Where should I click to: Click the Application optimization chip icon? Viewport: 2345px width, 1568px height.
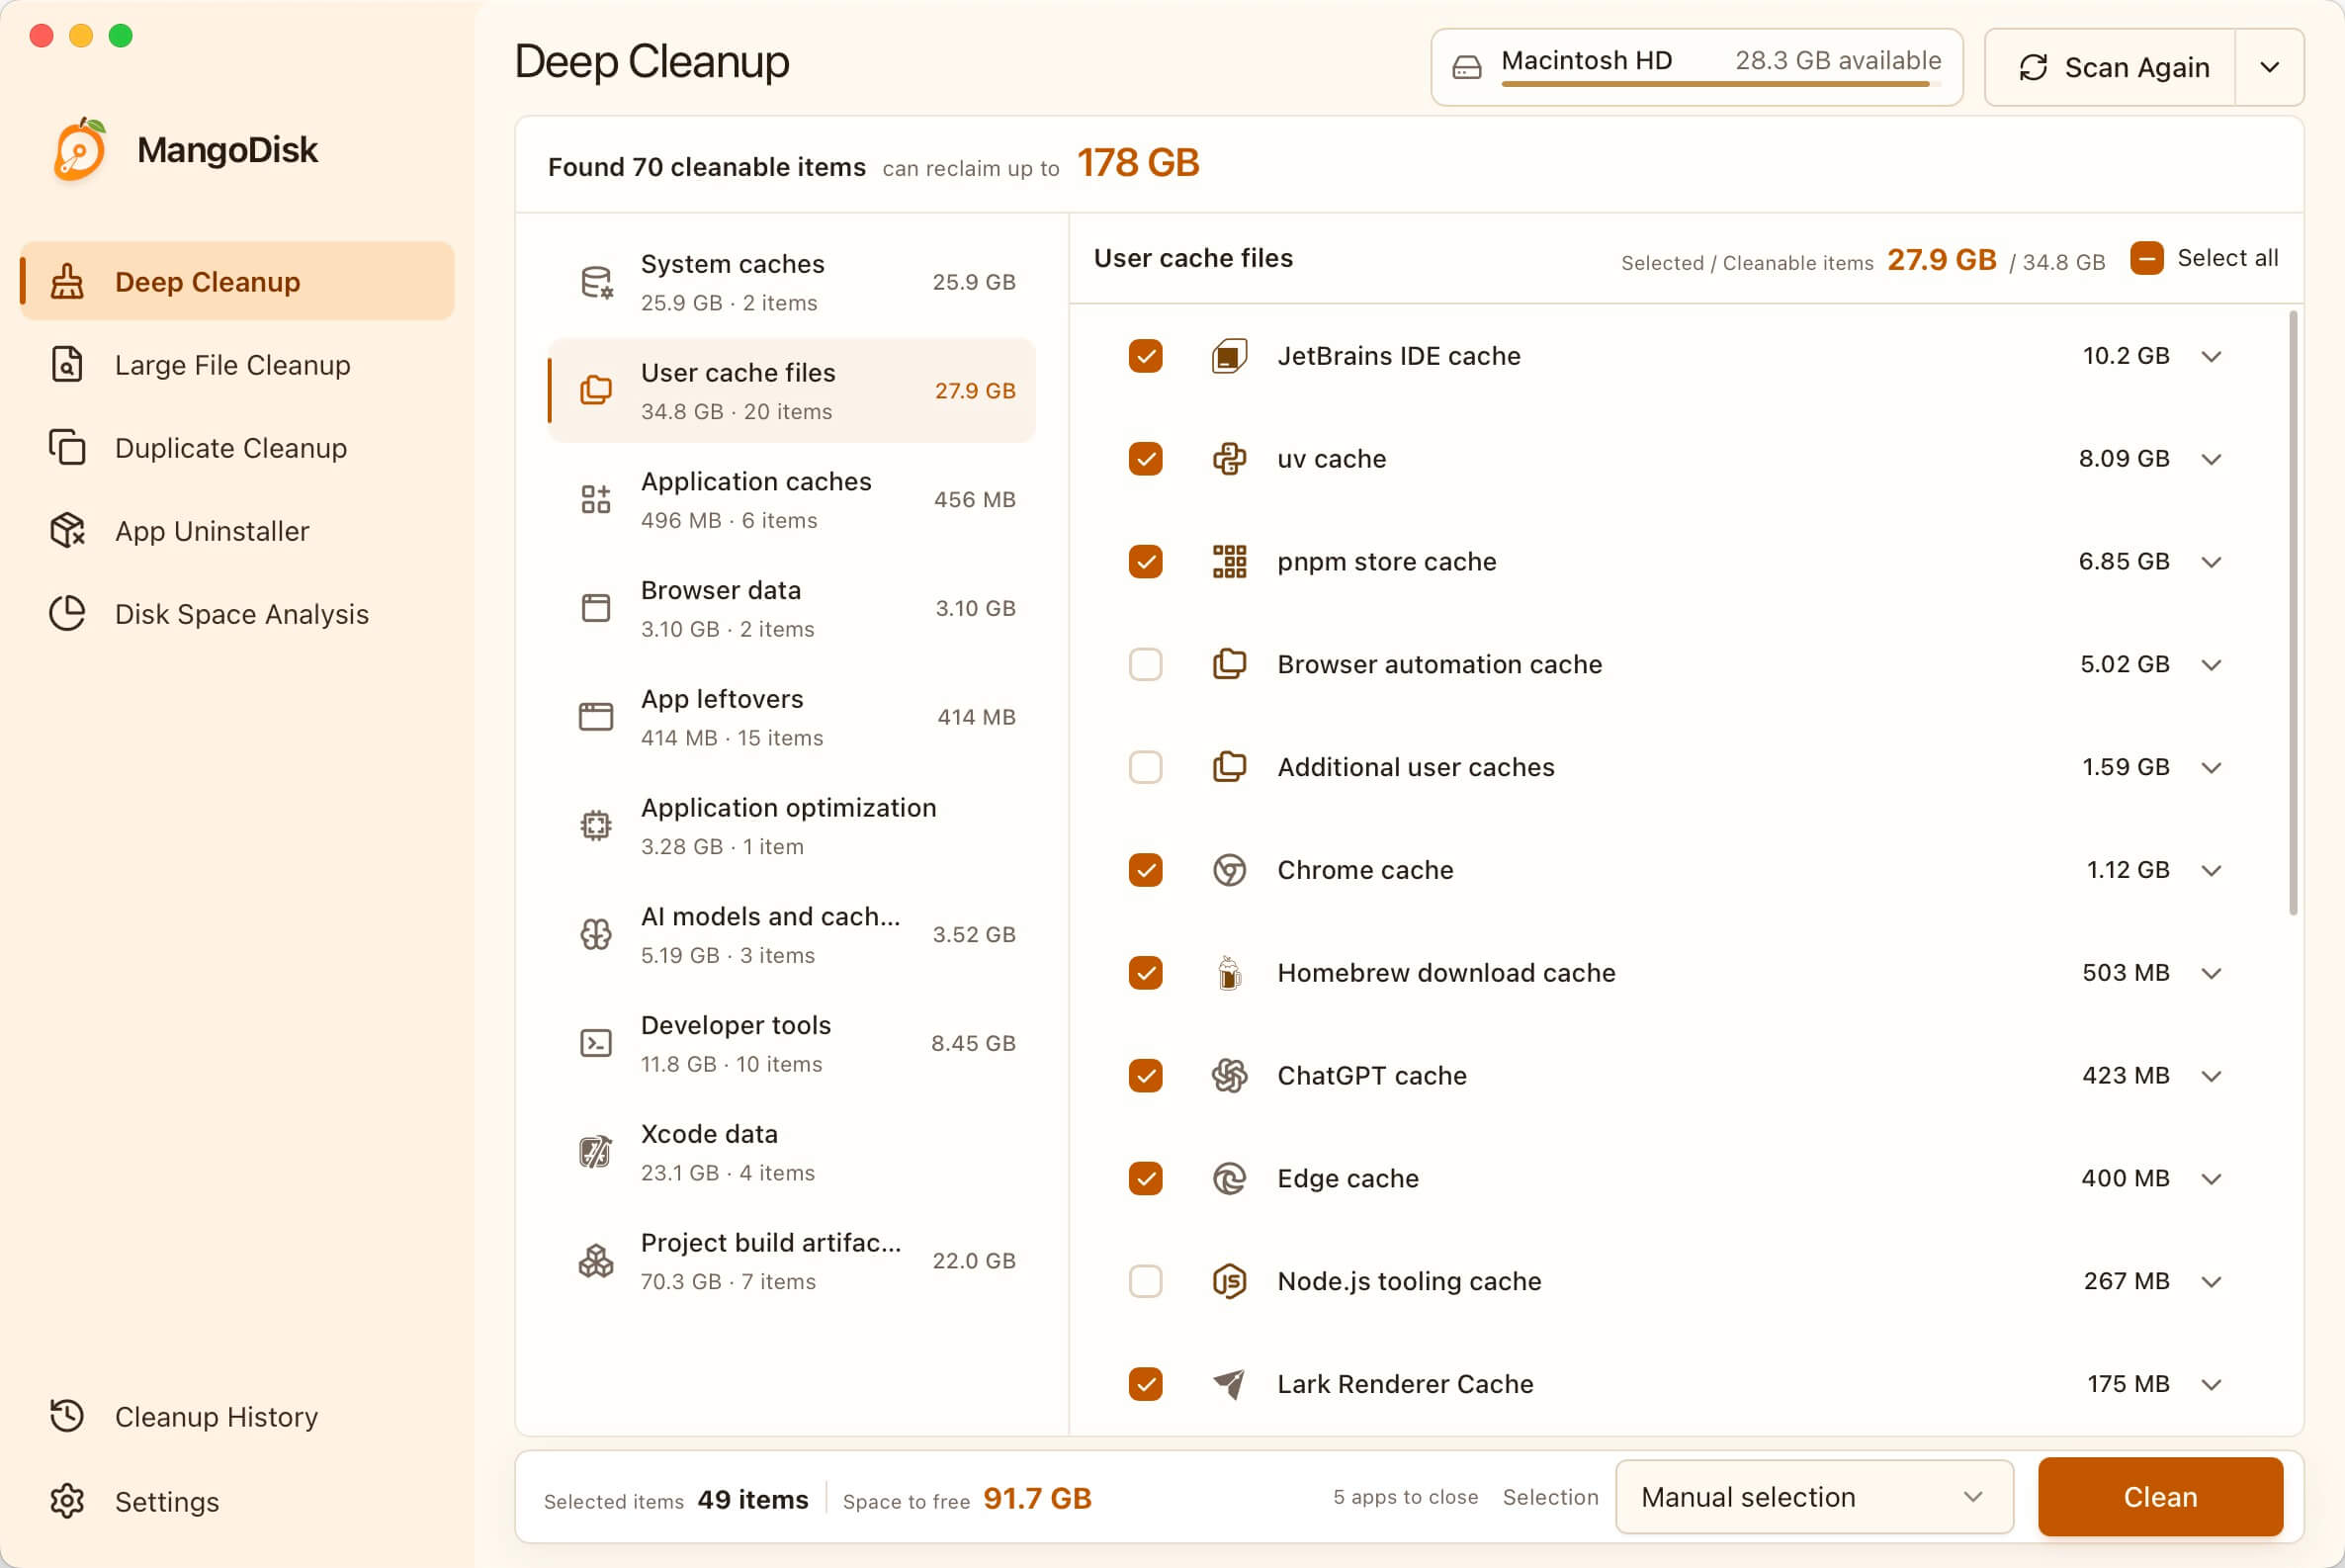(x=596, y=826)
